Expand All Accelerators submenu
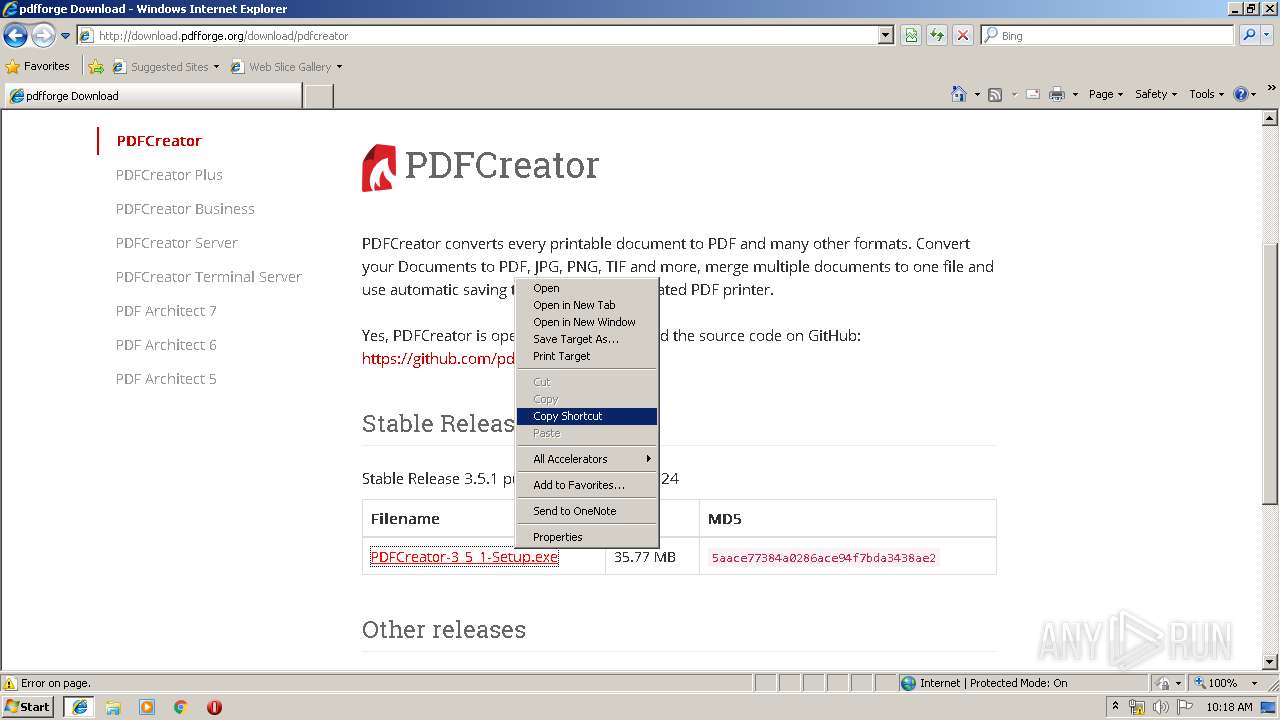1280x720 pixels. click(x=587, y=459)
